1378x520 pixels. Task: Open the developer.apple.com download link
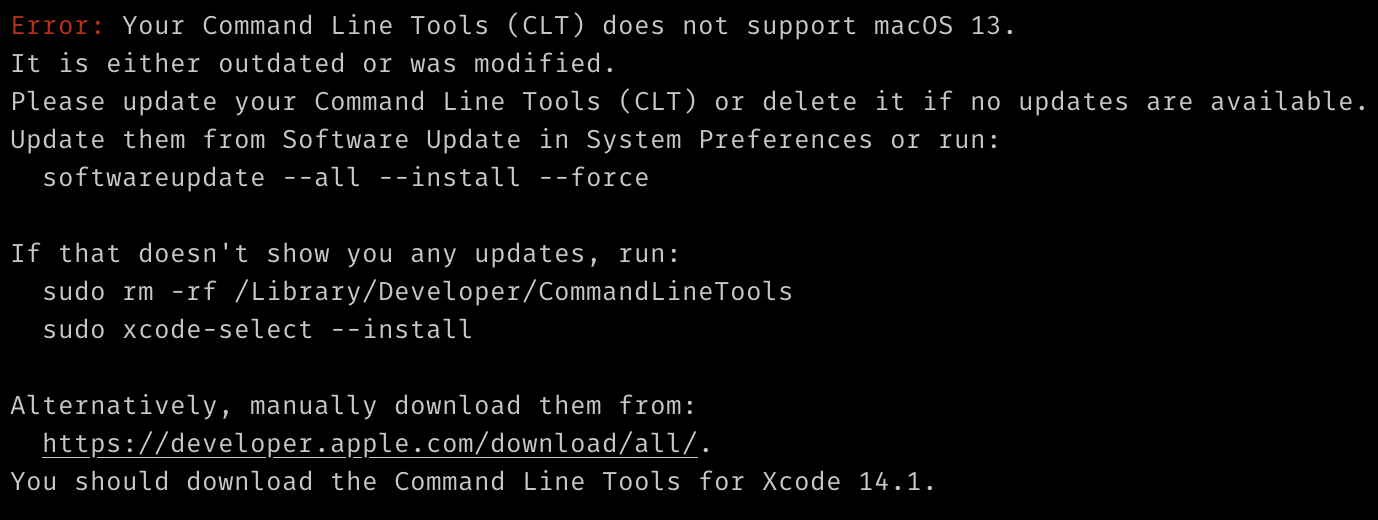369,443
